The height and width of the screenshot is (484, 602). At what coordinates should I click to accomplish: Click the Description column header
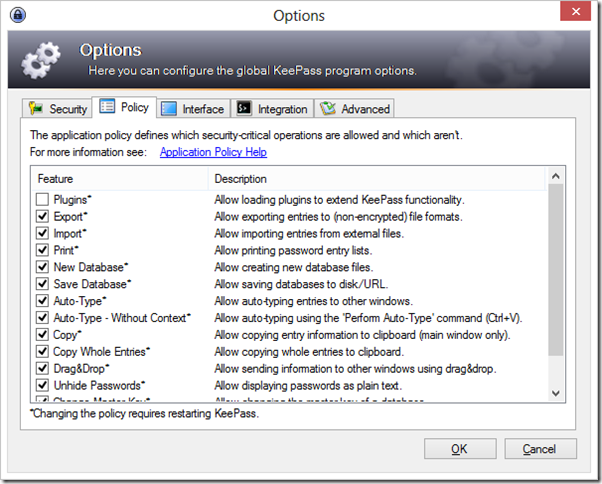pyautogui.click(x=377, y=179)
